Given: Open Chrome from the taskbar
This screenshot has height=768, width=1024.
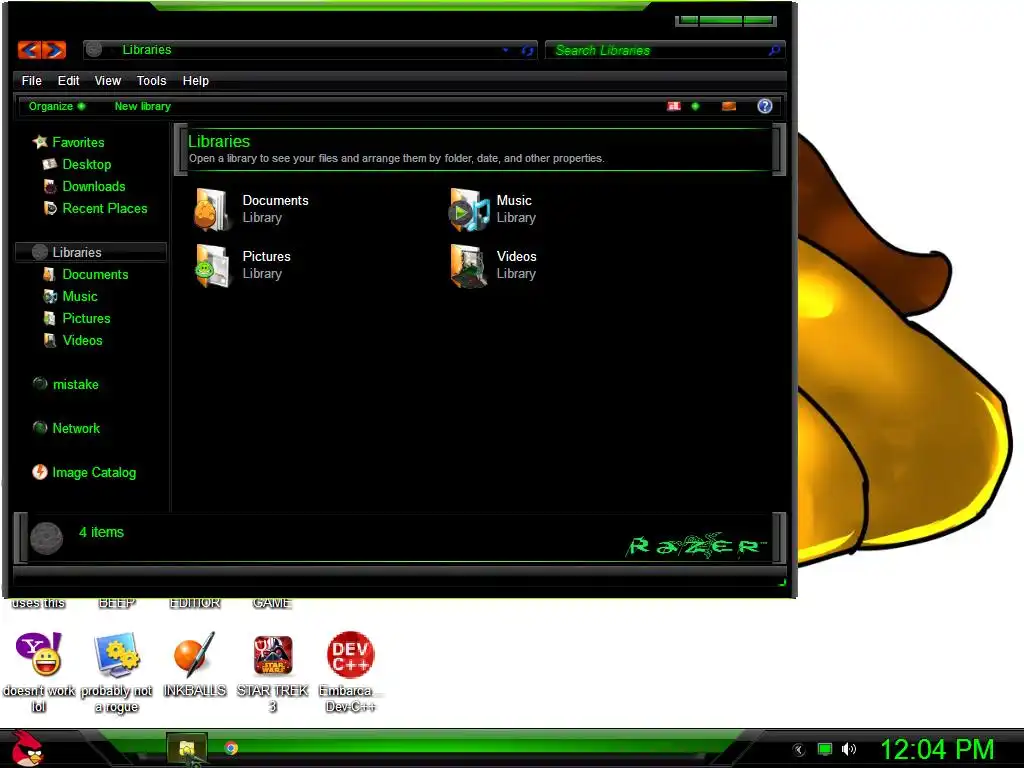Looking at the screenshot, I should (231, 748).
